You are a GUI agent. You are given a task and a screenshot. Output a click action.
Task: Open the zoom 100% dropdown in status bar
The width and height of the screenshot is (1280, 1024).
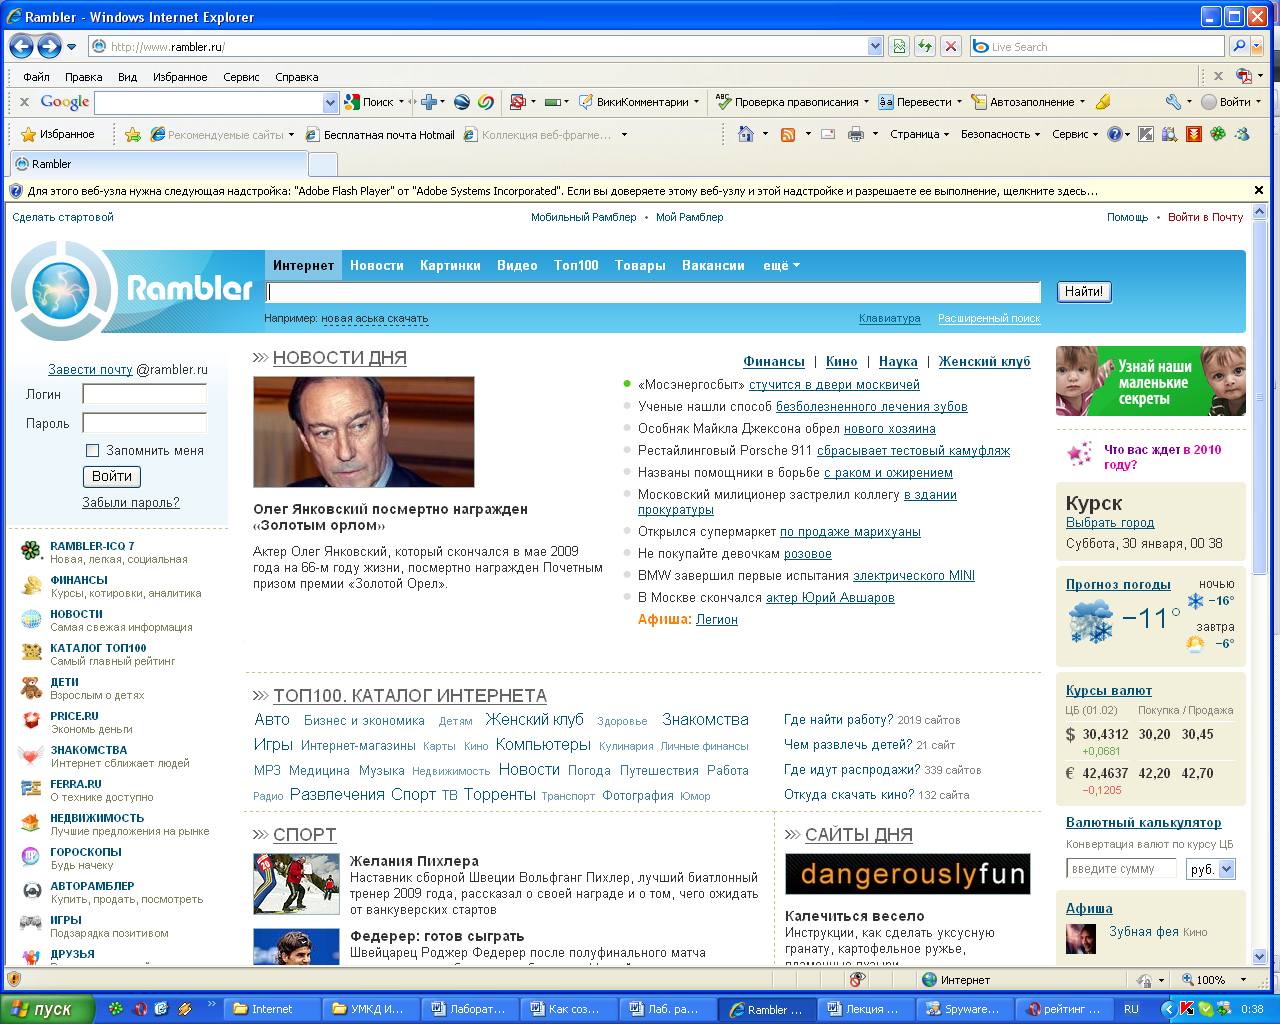pyautogui.click(x=1243, y=980)
